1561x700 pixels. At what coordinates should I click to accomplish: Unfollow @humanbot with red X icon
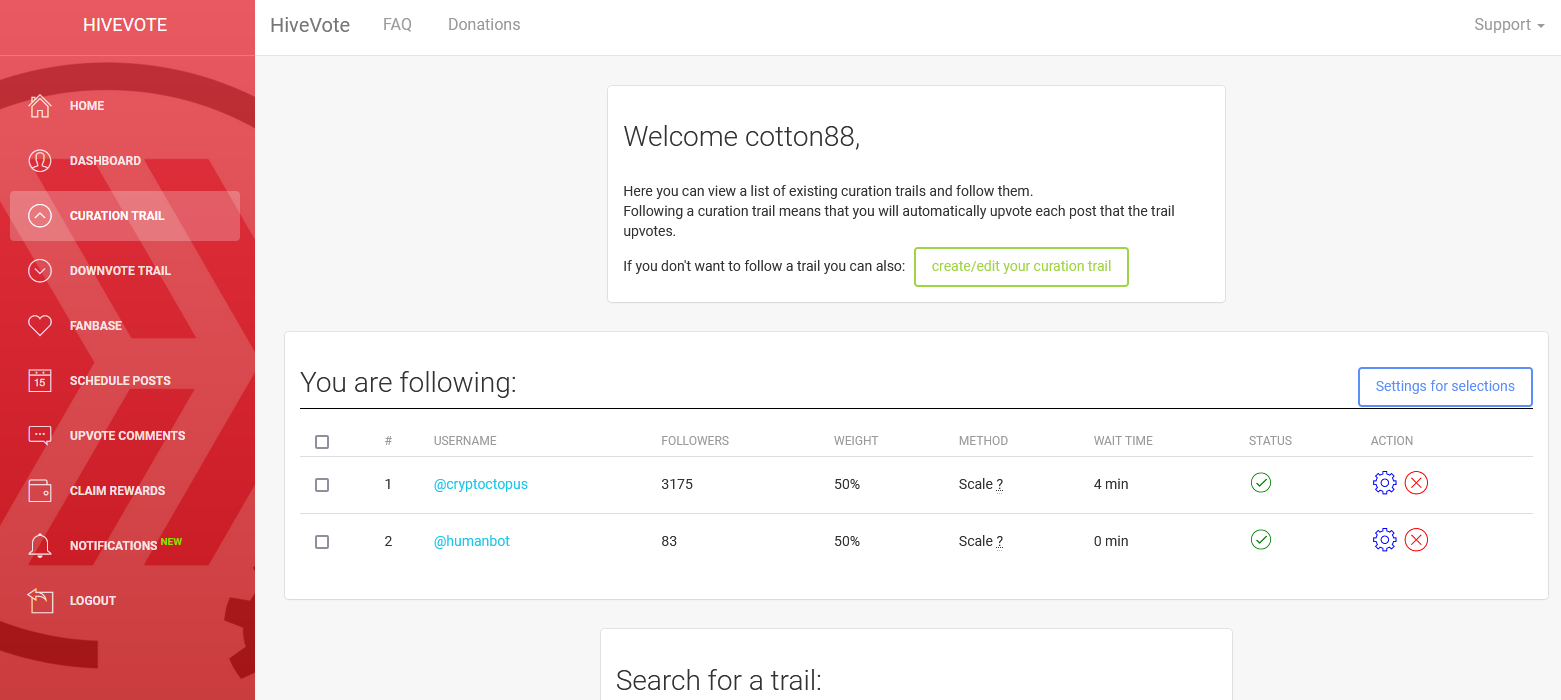click(x=1416, y=540)
